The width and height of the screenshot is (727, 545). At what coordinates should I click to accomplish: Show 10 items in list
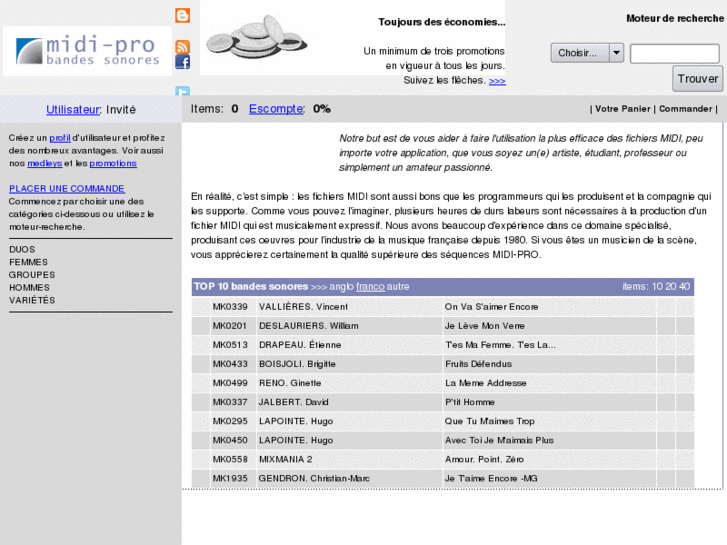click(x=657, y=287)
